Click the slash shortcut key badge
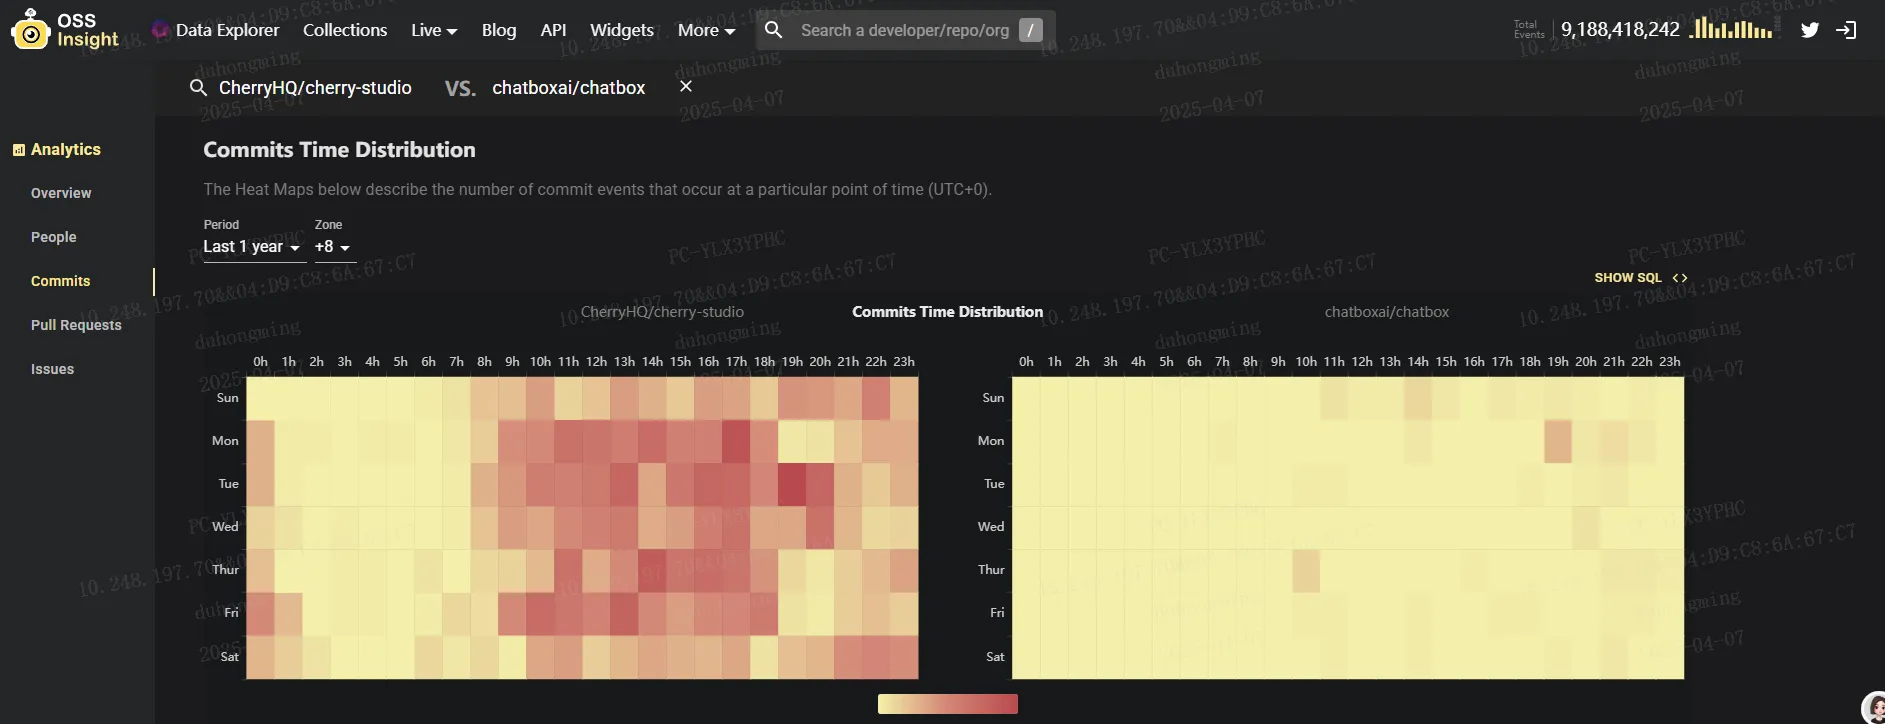The width and height of the screenshot is (1885, 724). point(1030,30)
